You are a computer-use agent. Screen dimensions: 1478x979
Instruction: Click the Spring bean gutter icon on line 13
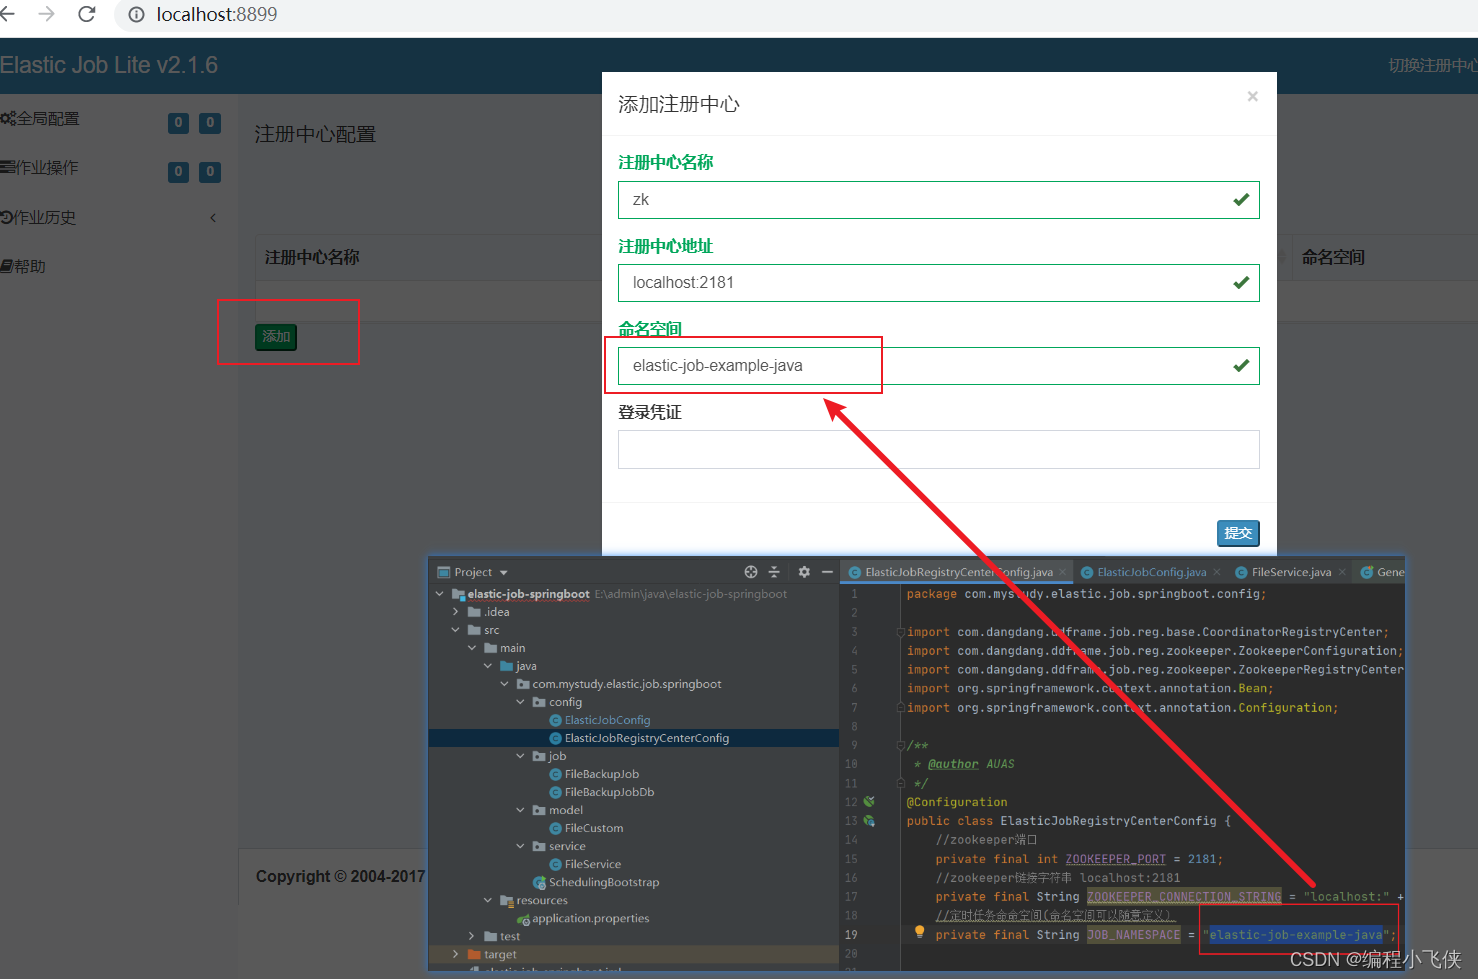point(869,821)
